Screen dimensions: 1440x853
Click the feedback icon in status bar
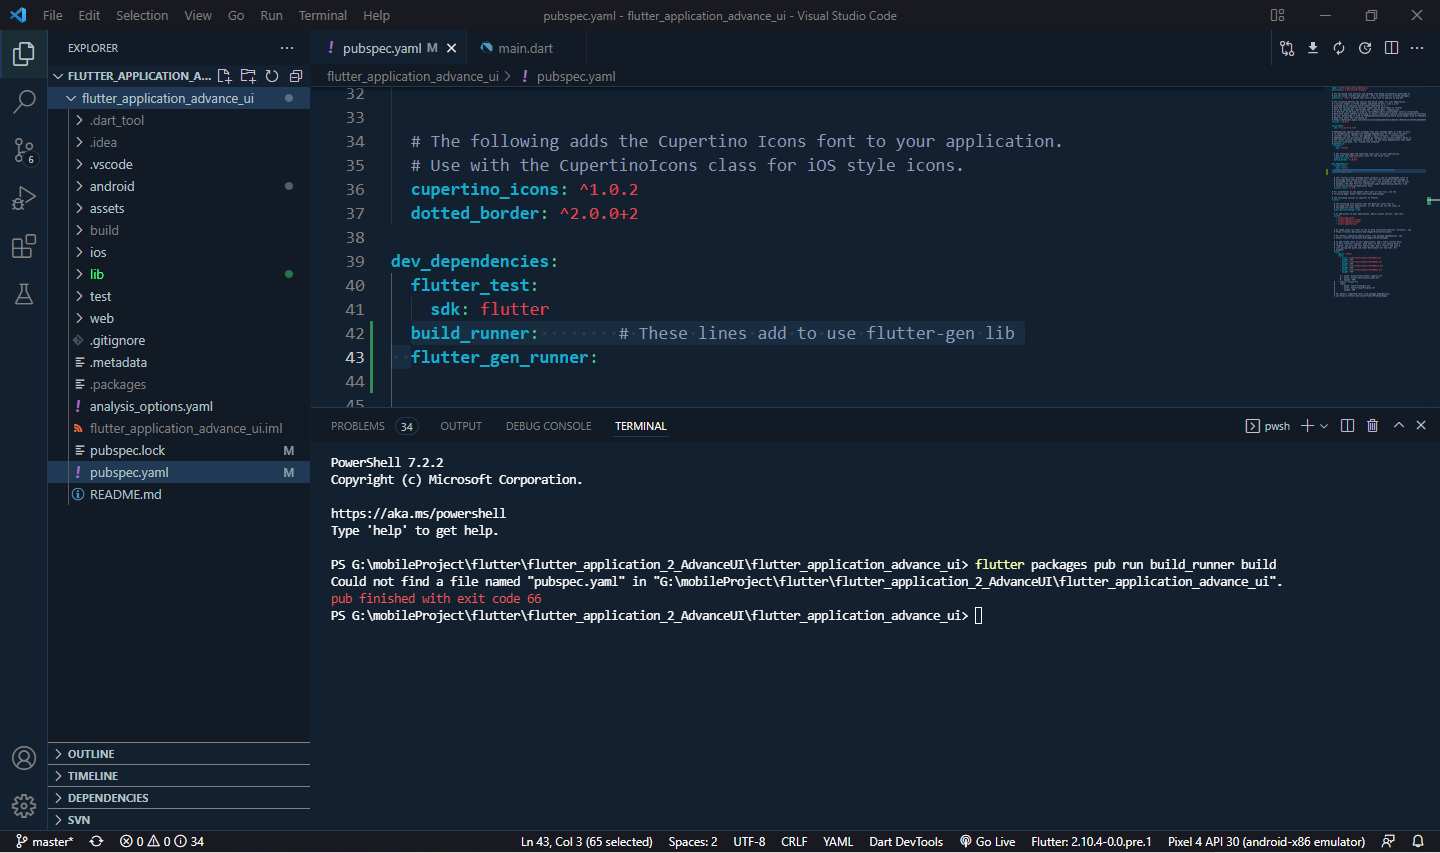tap(1388, 842)
